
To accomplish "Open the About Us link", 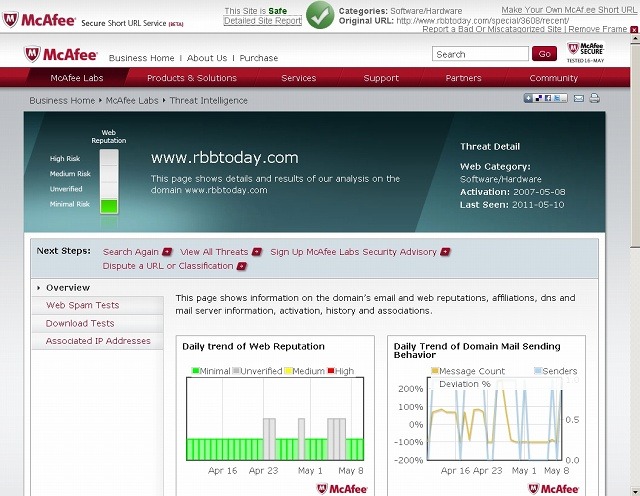I will coord(207,58).
